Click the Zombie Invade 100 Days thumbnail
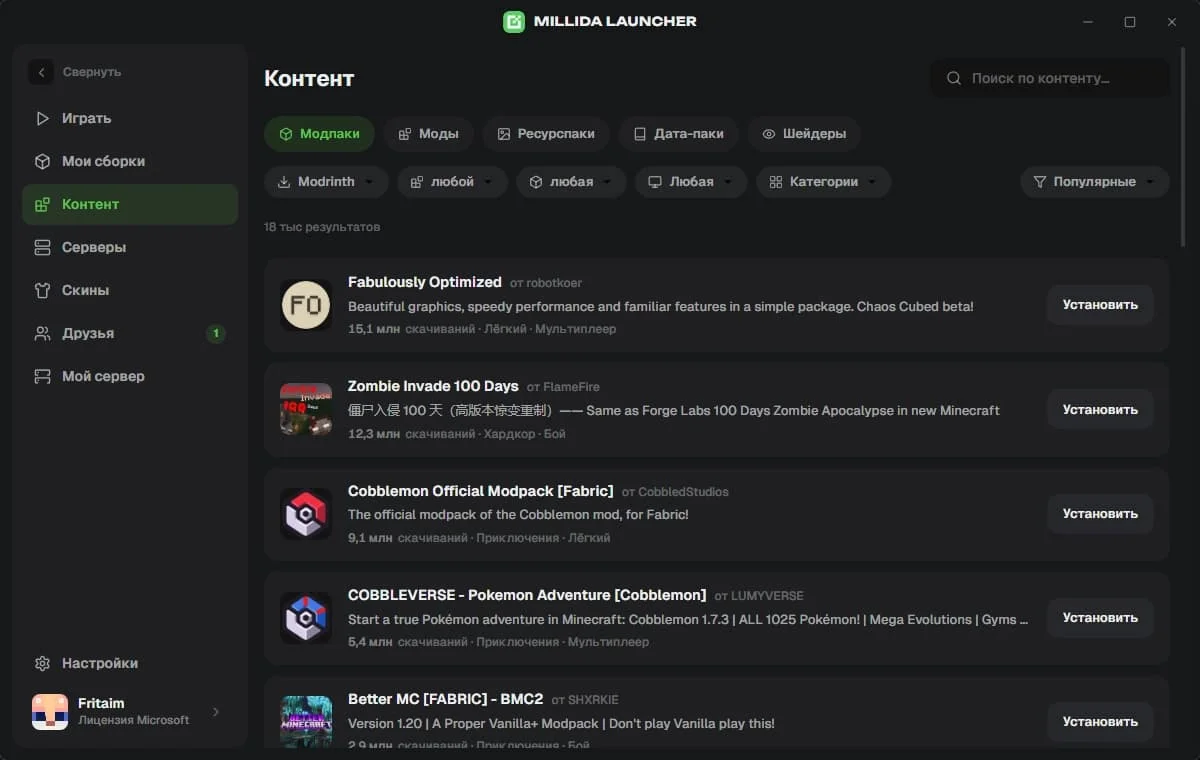1200x760 pixels. 306,409
